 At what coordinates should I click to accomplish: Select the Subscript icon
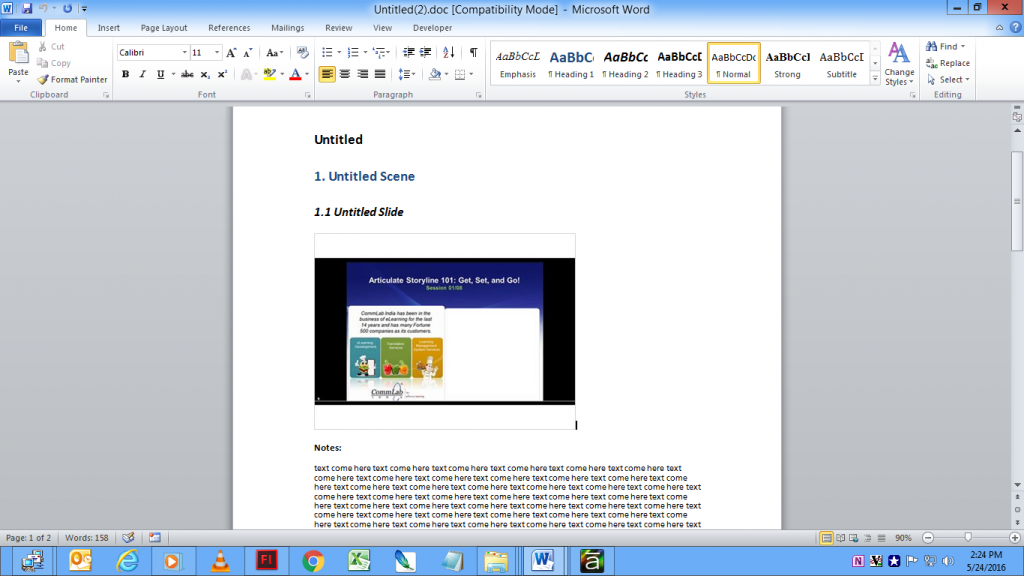(x=204, y=74)
